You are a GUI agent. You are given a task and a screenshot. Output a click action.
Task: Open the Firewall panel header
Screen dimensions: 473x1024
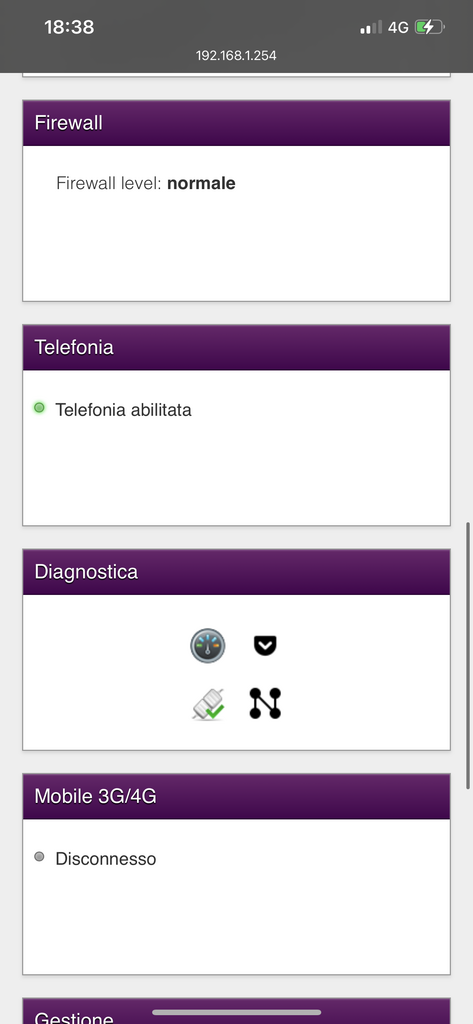236,123
